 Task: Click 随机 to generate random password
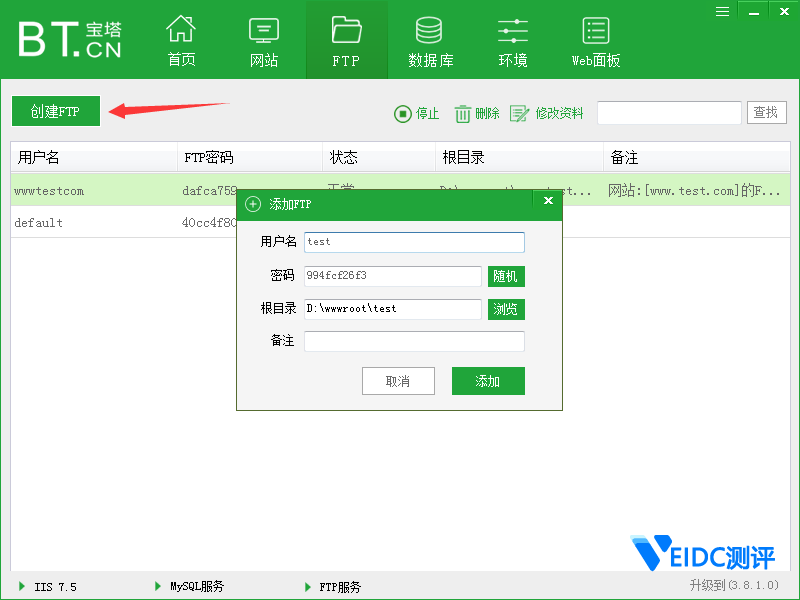(506, 276)
